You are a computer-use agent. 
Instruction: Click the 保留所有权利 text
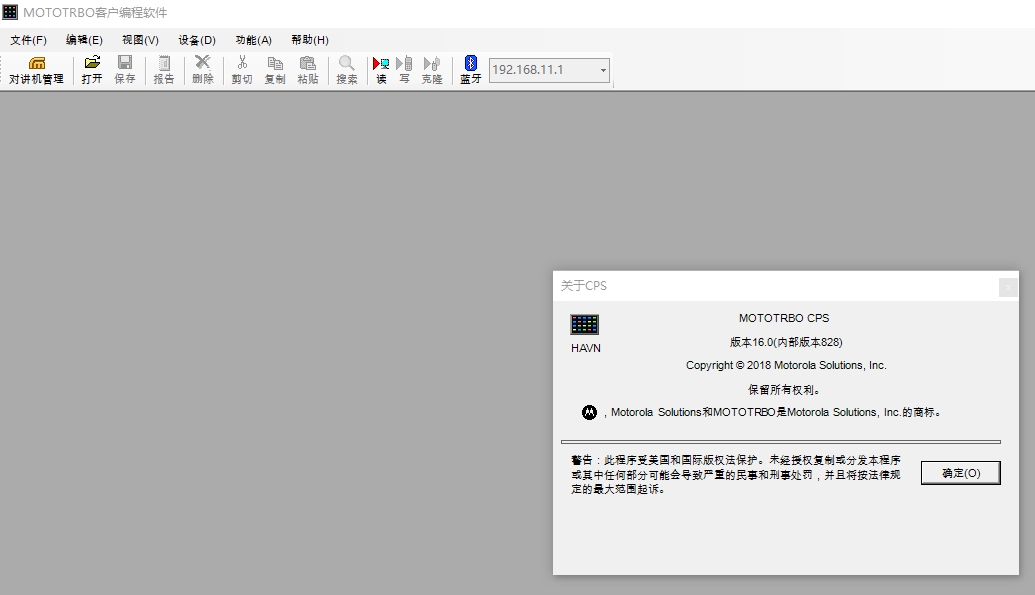point(784,390)
